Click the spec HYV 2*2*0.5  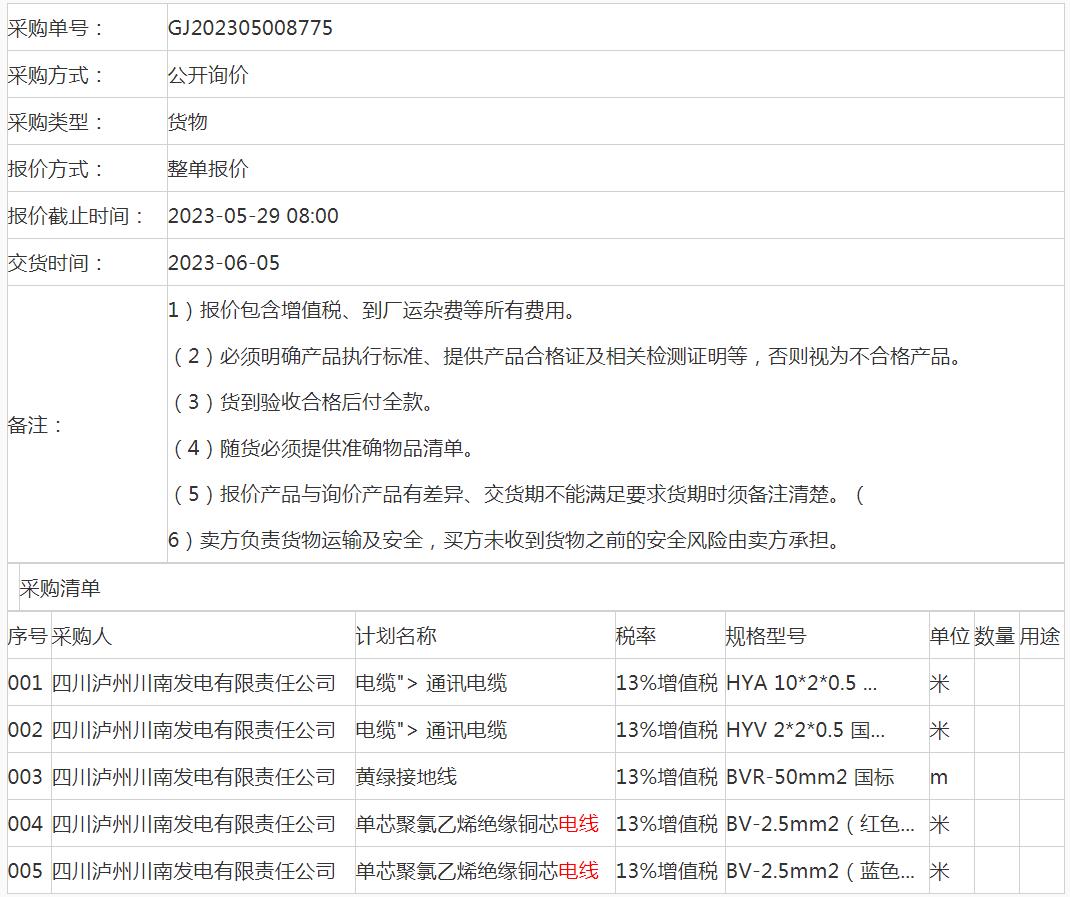coord(805,730)
